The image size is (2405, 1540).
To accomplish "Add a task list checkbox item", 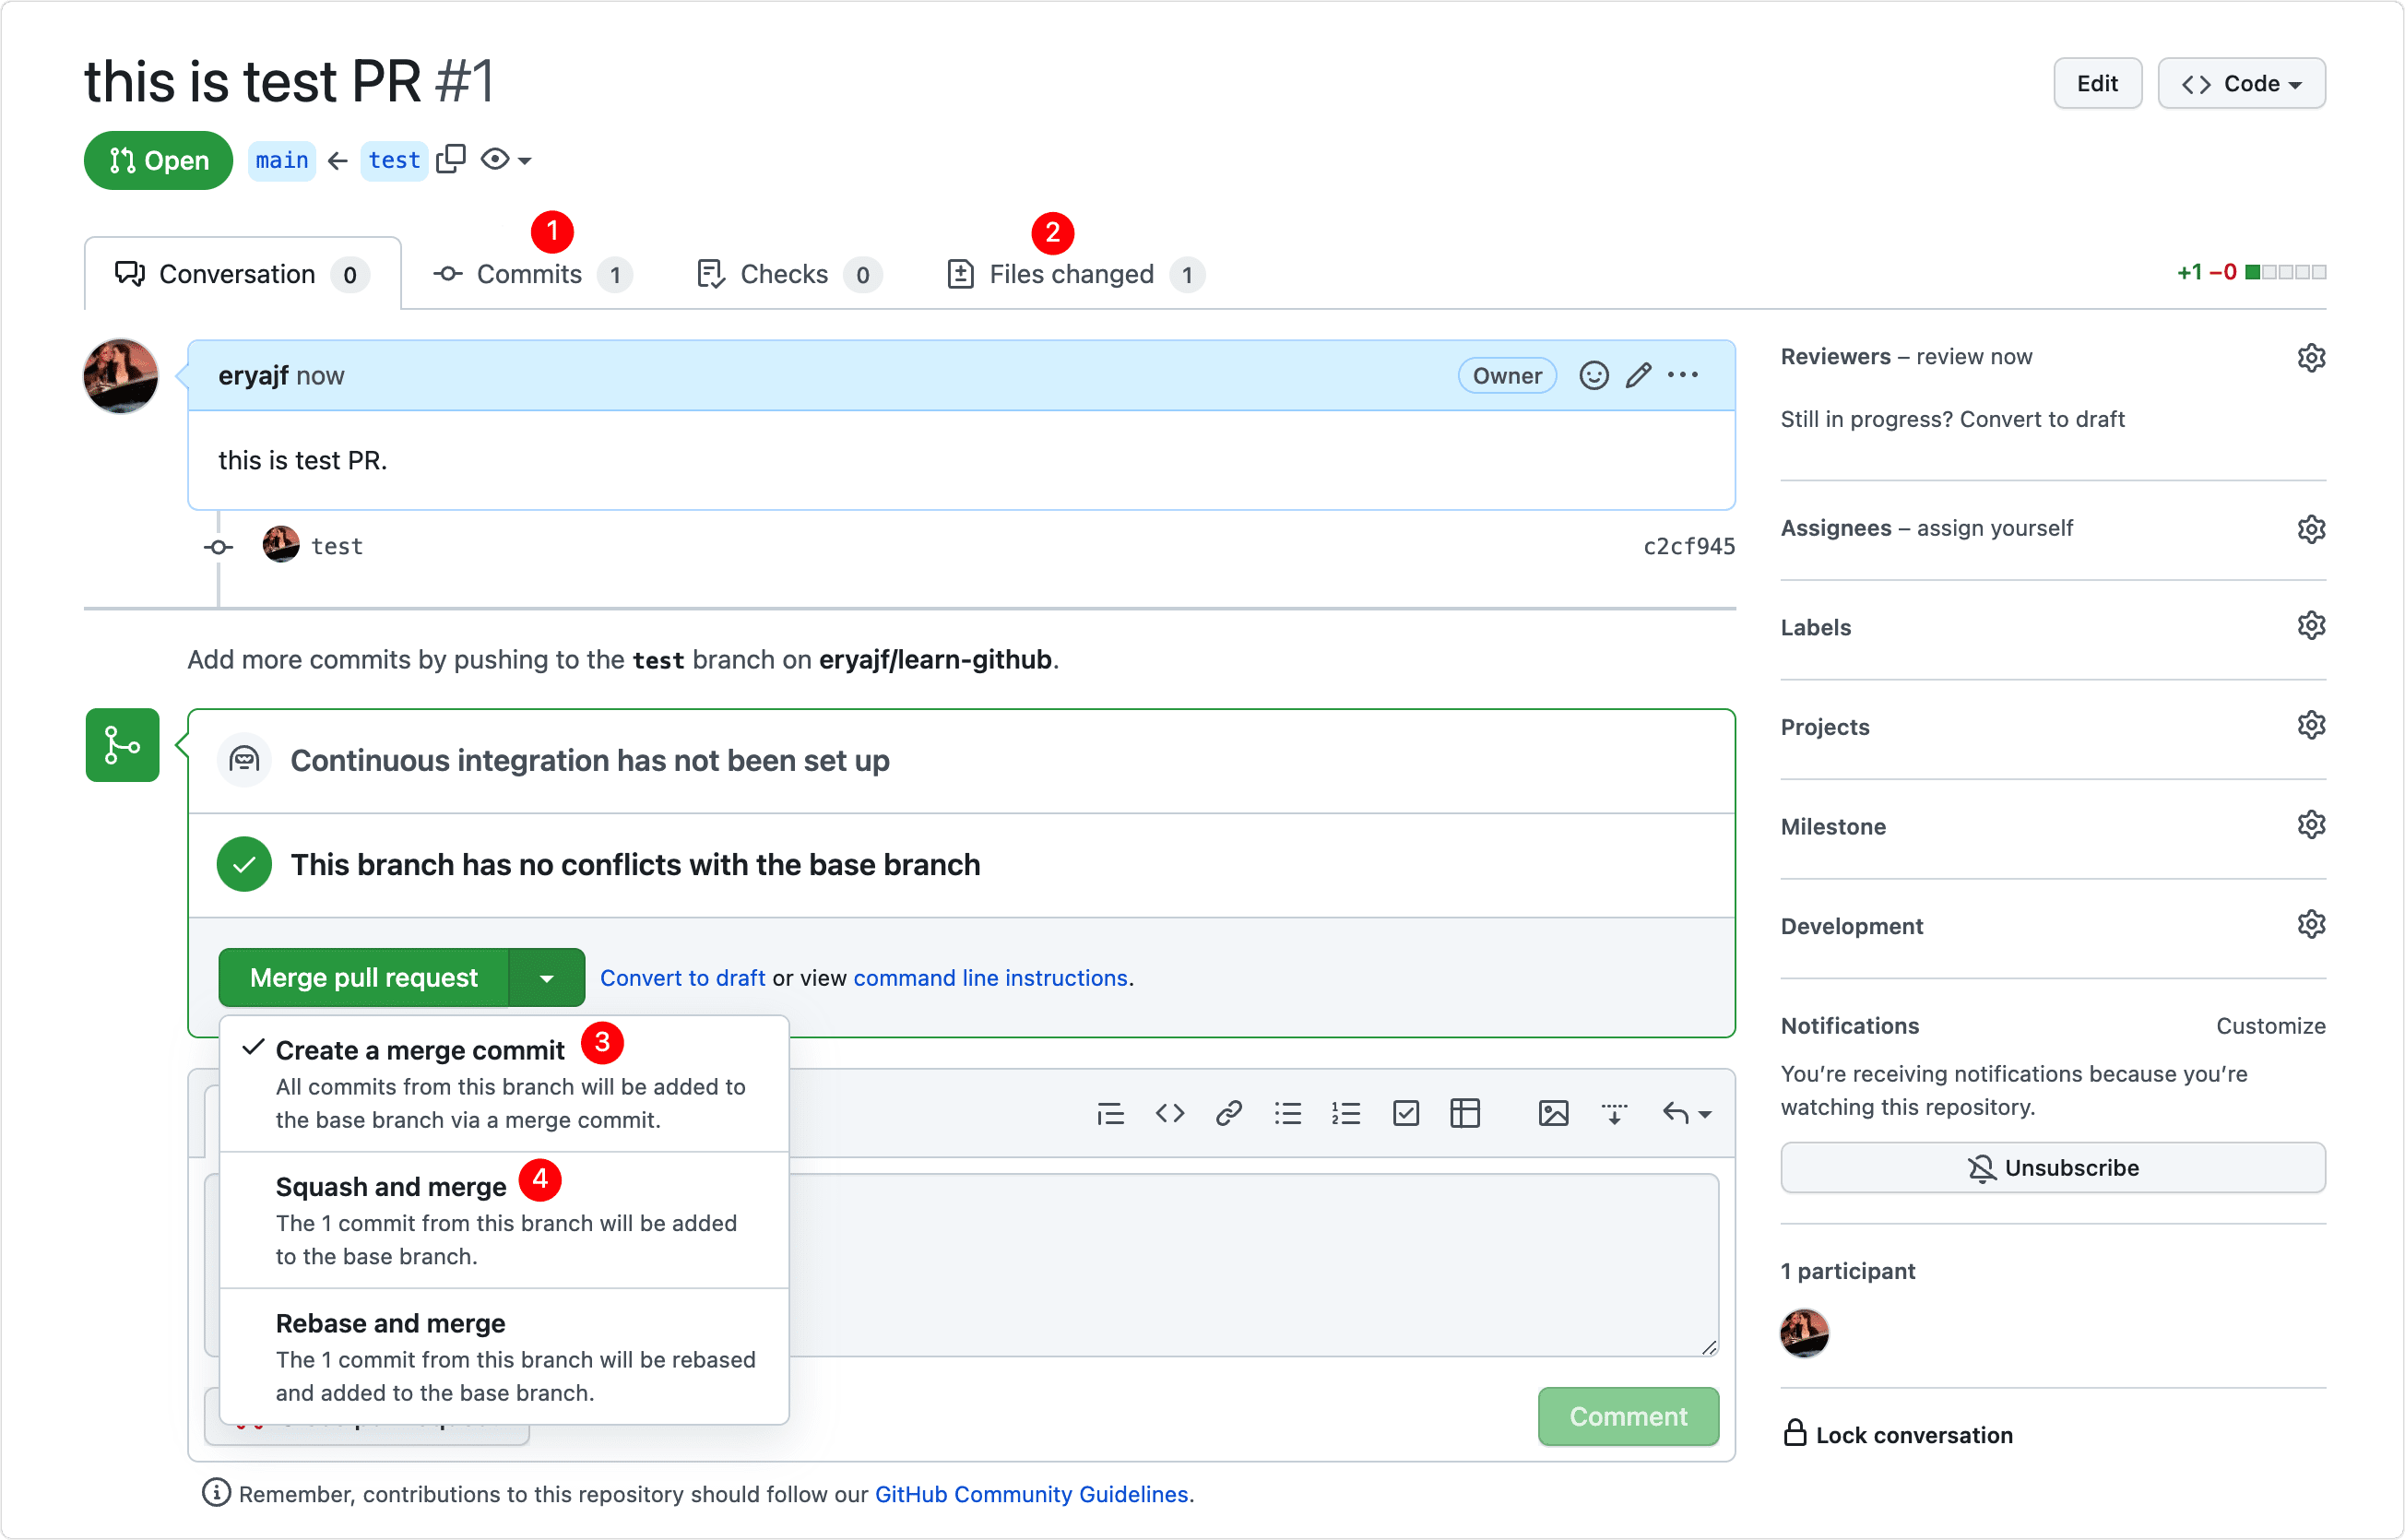I will pyautogui.click(x=1405, y=1113).
